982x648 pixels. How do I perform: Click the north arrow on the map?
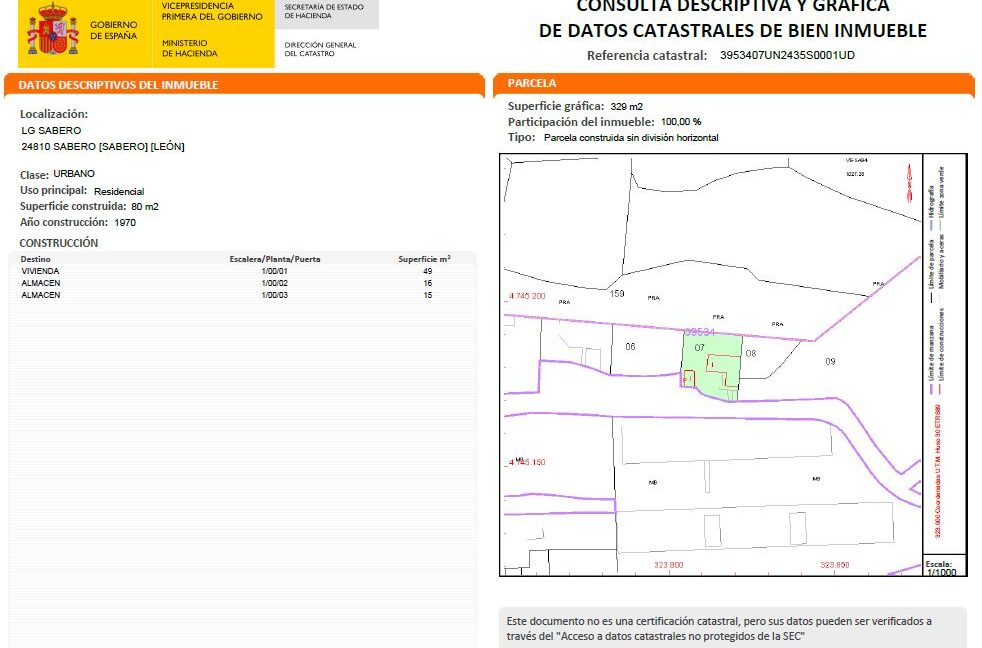[909, 183]
